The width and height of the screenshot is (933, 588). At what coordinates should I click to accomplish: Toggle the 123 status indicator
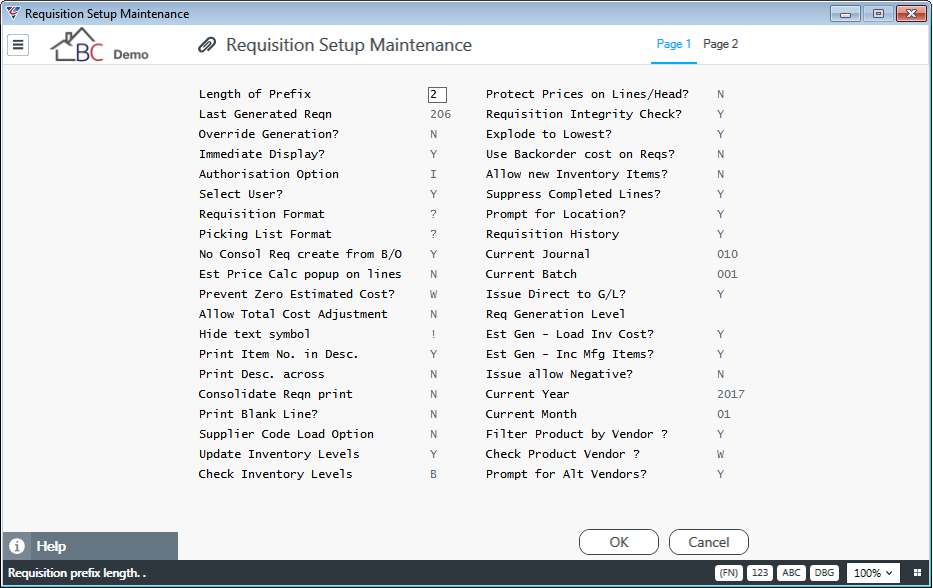click(759, 573)
